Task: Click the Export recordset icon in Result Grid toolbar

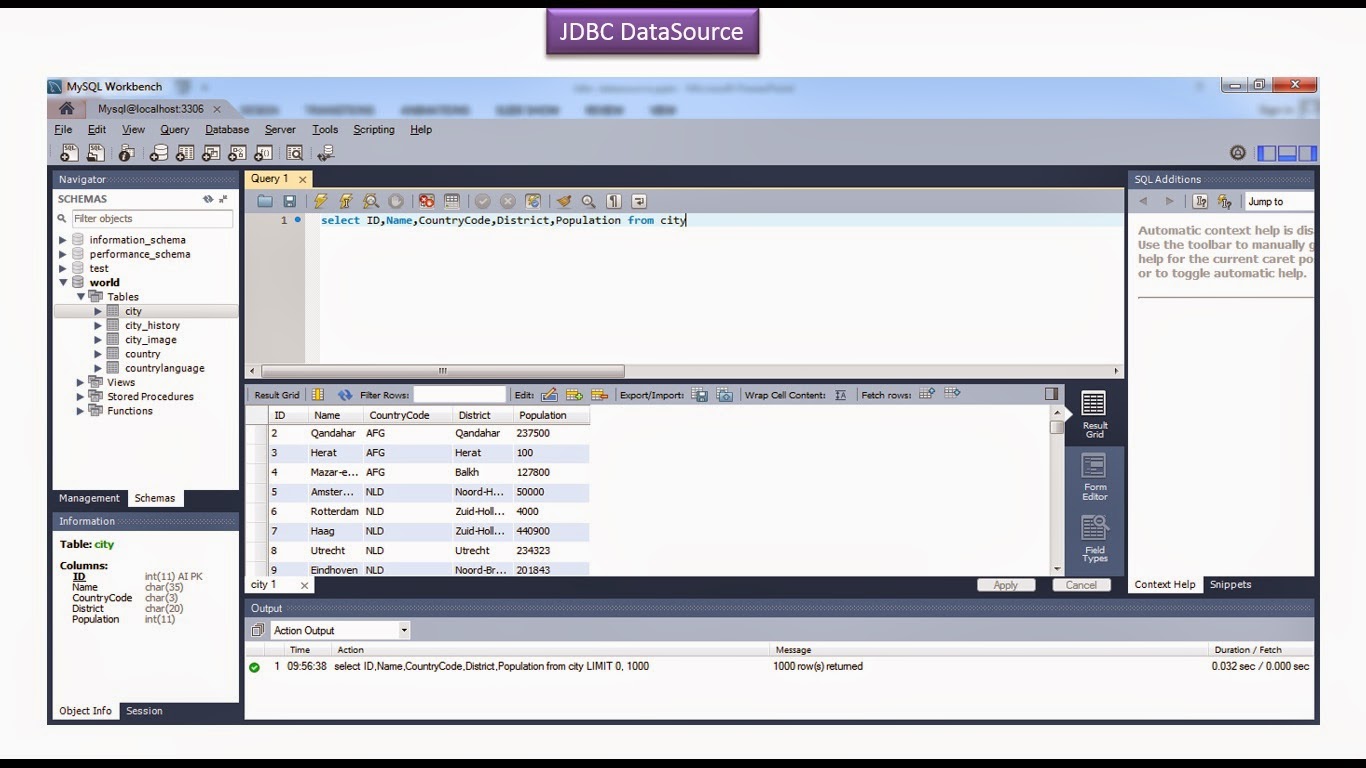Action: [697, 394]
